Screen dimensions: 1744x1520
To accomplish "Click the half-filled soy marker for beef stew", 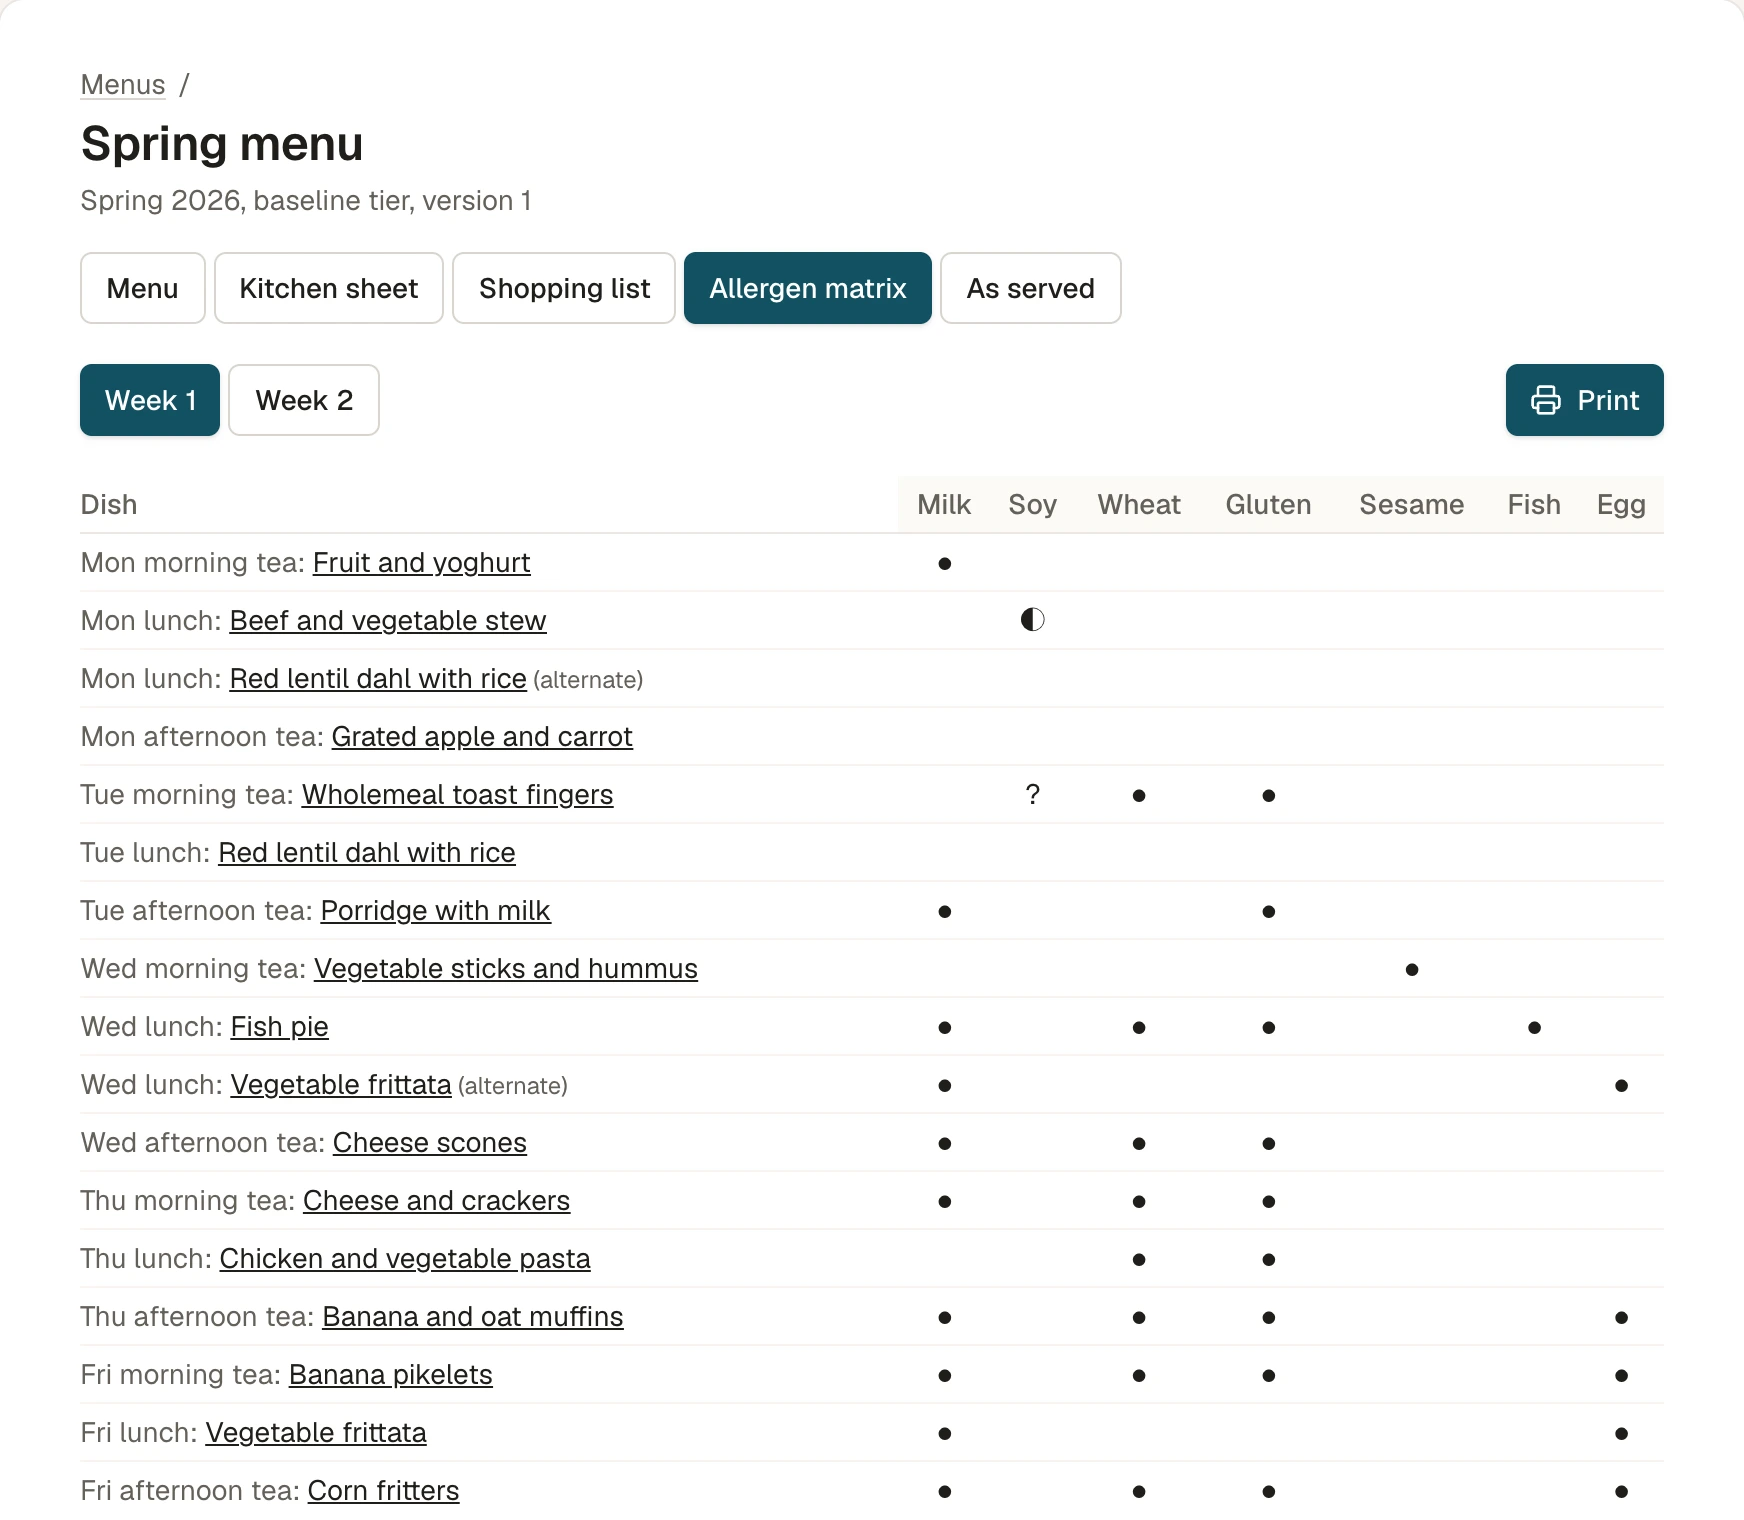I will coord(1033,620).
